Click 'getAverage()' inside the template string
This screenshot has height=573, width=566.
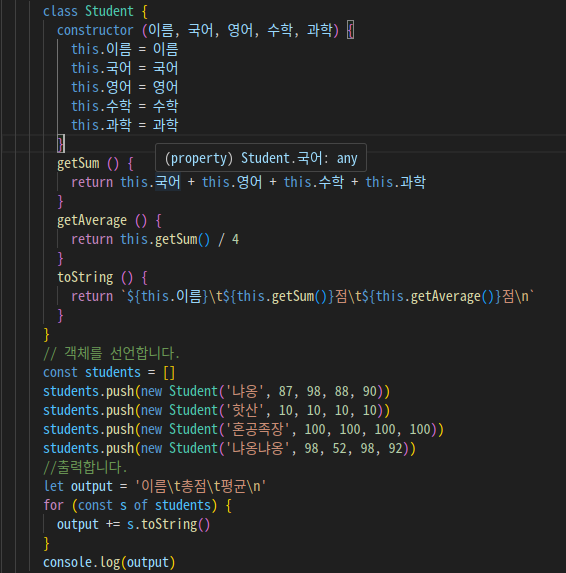452,296
